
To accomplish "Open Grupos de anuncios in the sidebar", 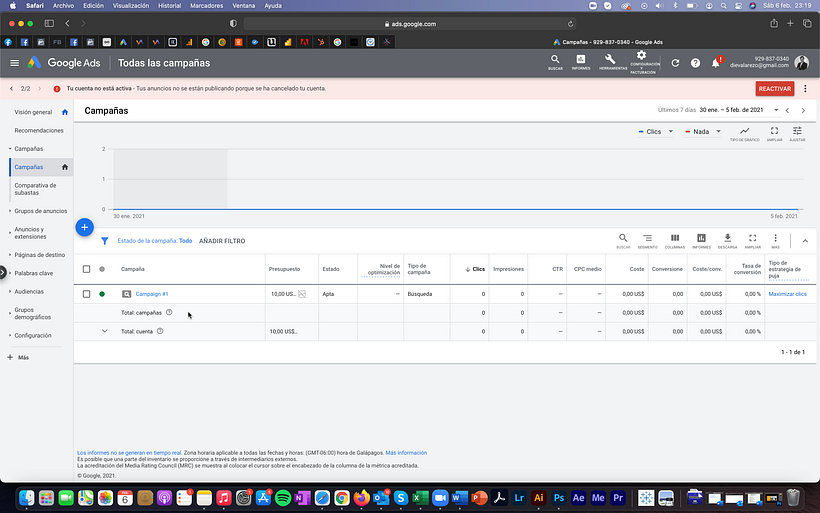I will (x=41, y=211).
